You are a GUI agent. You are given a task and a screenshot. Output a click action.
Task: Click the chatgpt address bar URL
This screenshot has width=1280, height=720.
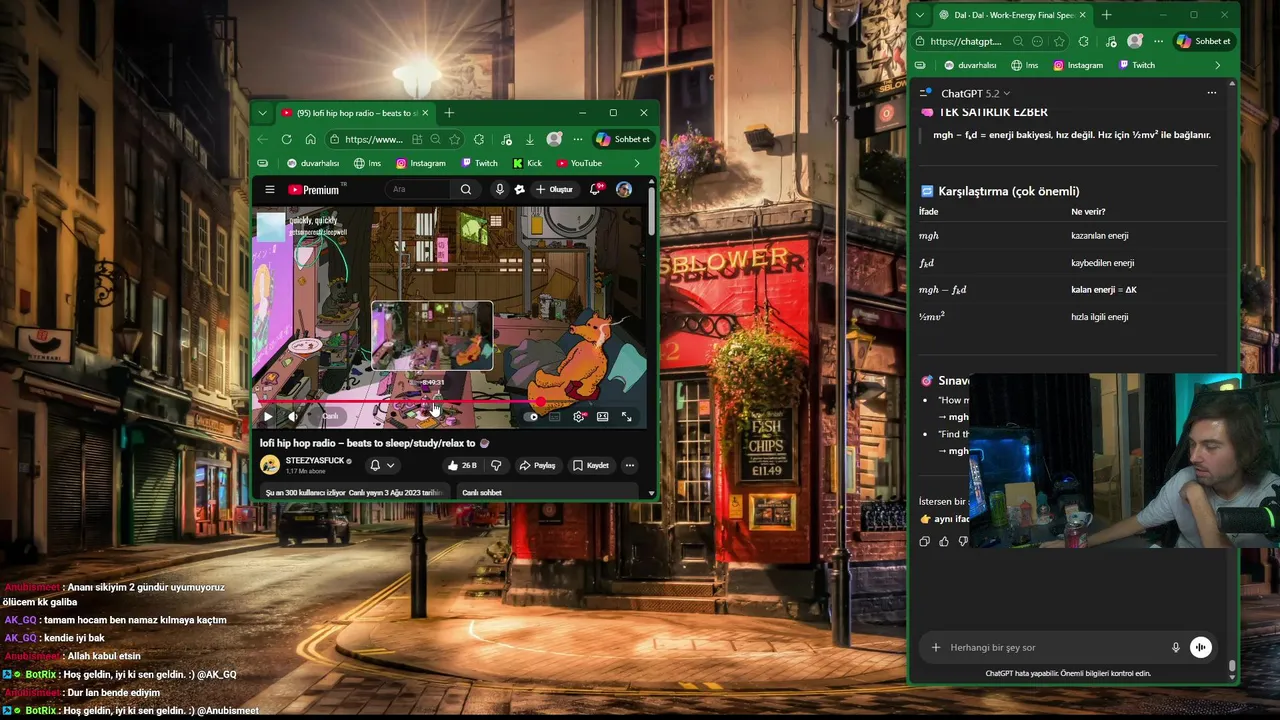(965, 41)
